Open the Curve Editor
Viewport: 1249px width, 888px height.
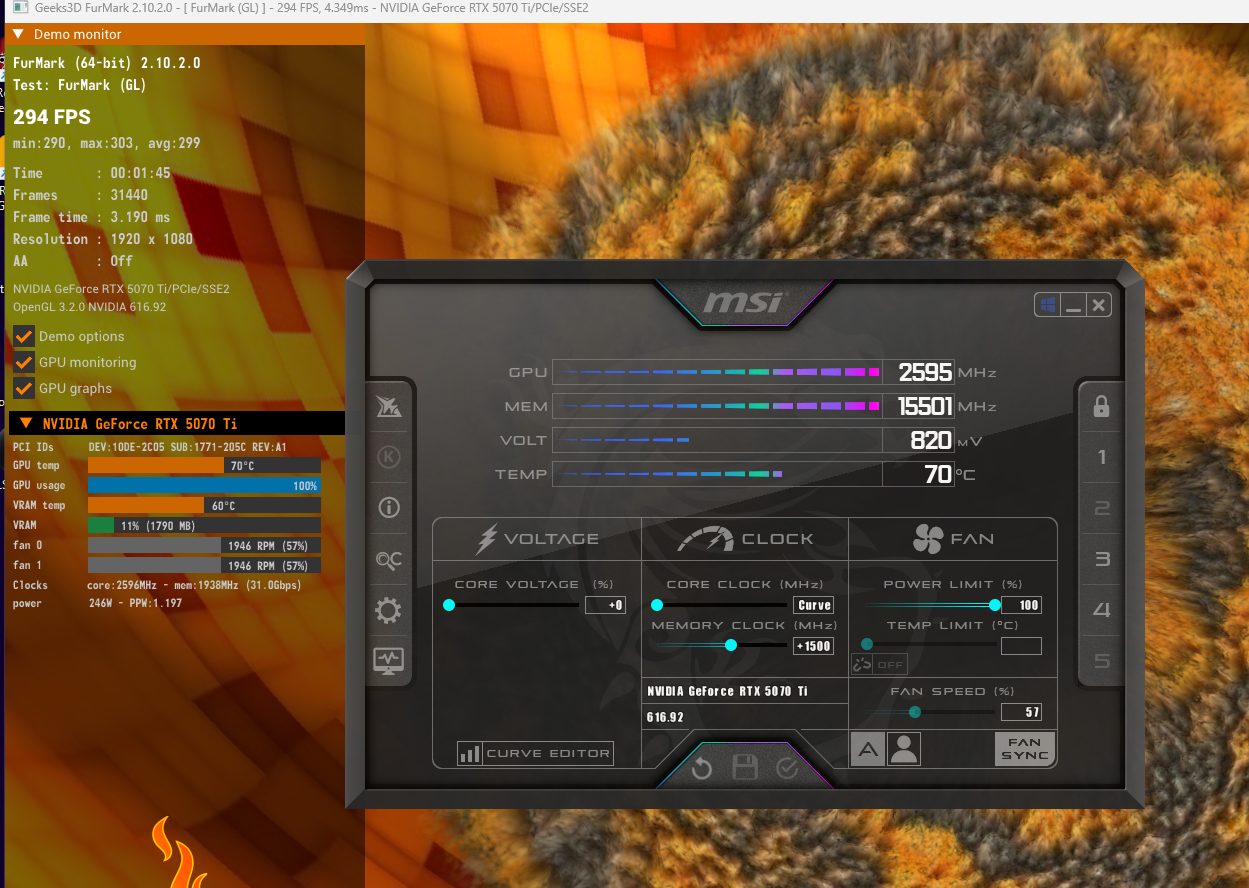(x=535, y=754)
